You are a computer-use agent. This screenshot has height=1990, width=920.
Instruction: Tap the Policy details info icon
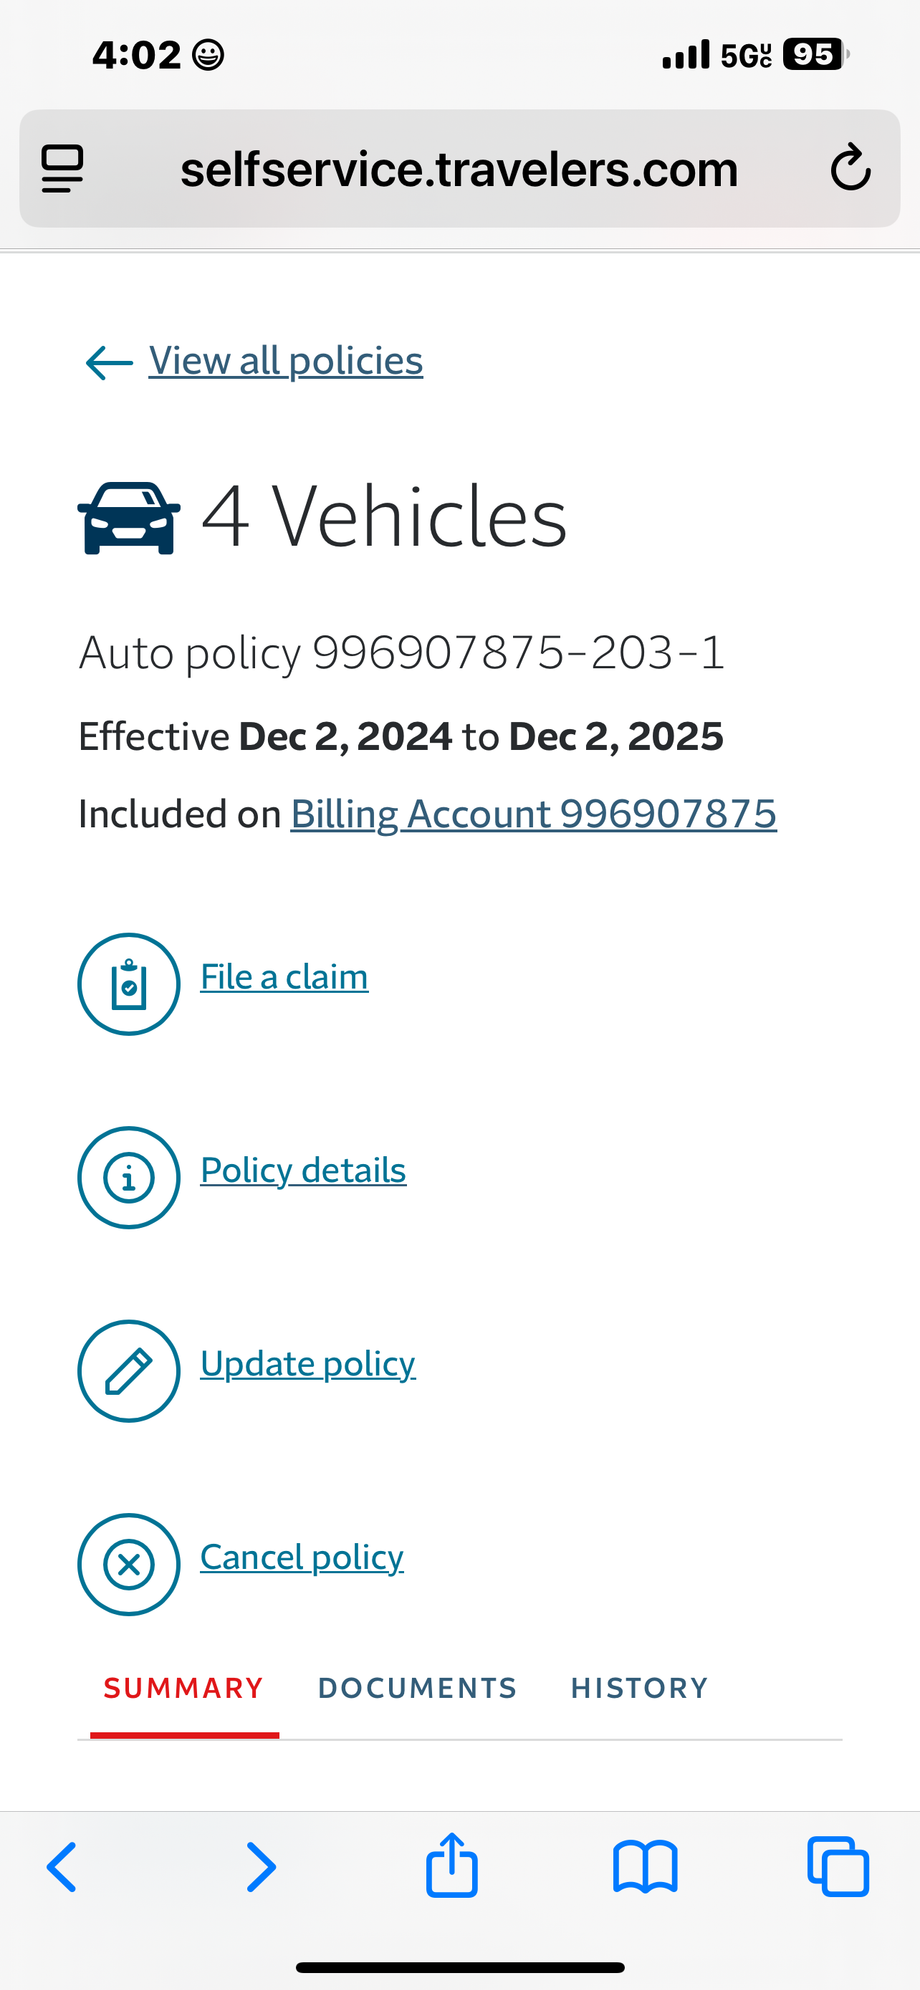pyautogui.click(x=129, y=1178)
